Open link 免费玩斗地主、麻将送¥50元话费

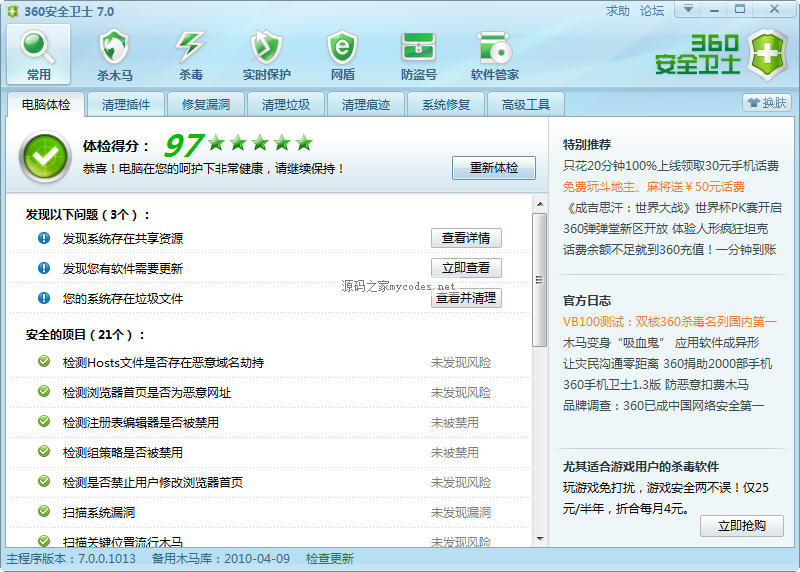tap(654, 187)
